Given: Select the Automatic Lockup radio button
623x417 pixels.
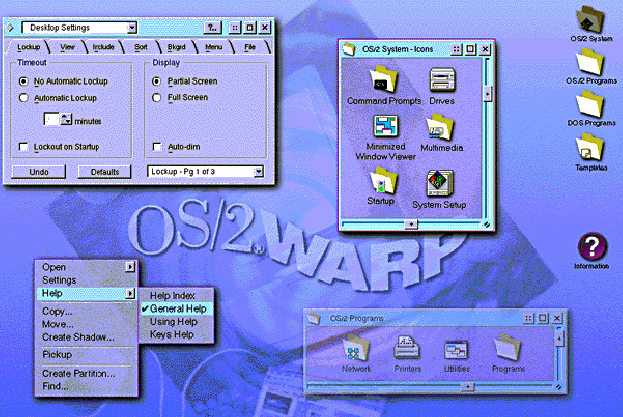Looking at the screenshot, I should [x=24, y=98].
